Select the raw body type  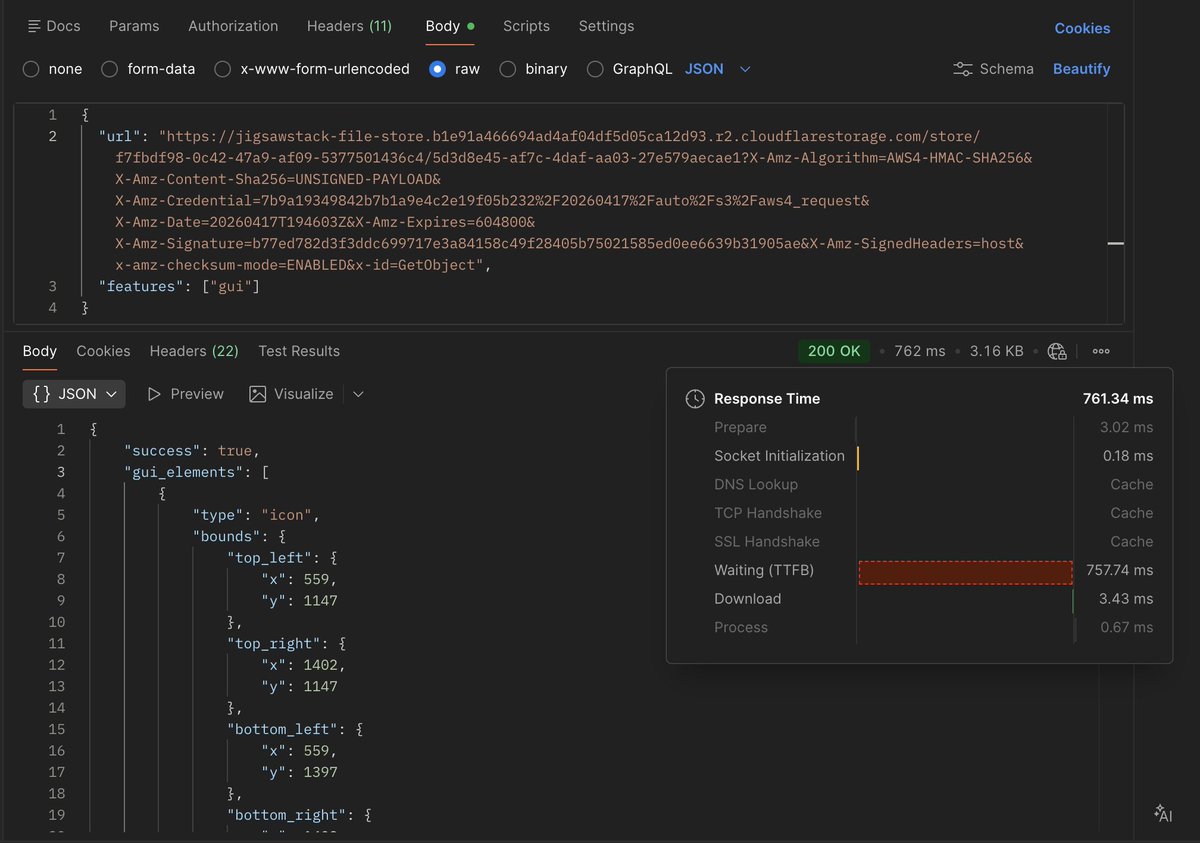pyautogui.click(x=437, y=69)
